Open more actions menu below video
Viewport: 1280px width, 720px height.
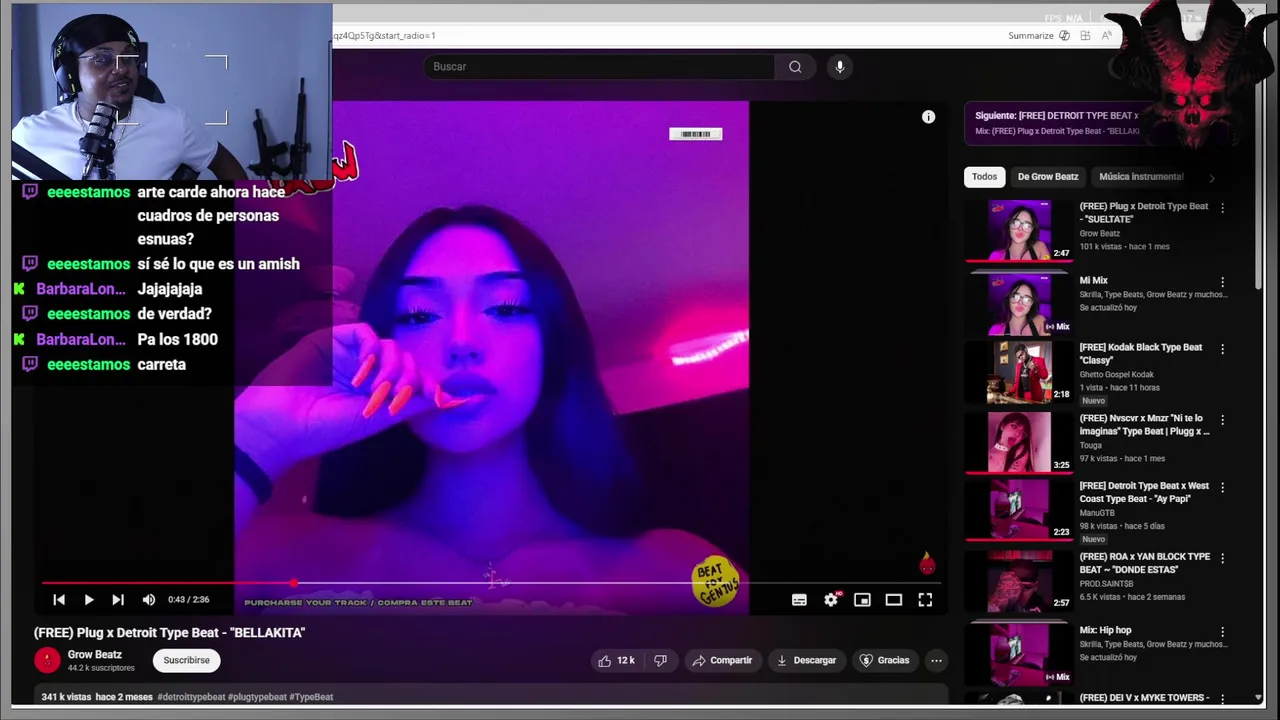tap(936, 660)
